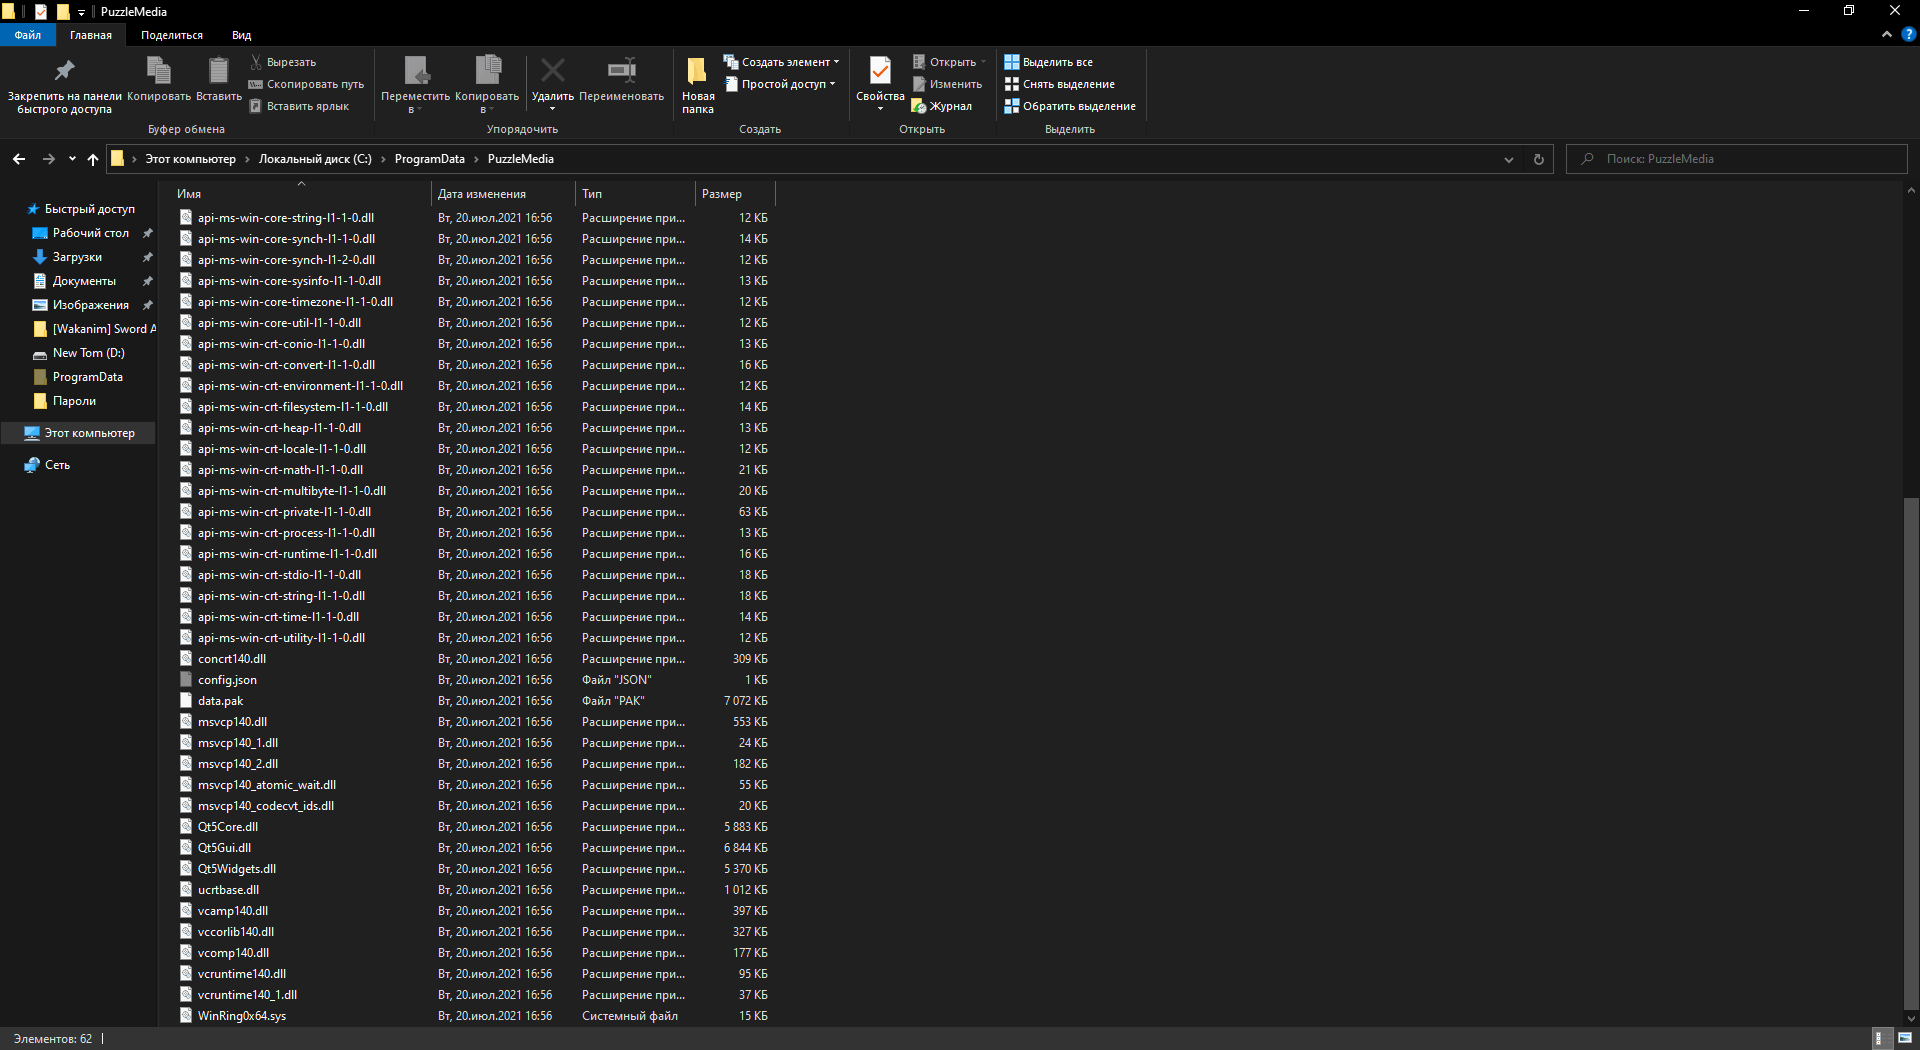1920x1050 pixels.
Task: Open Documents (Документы) in sidebar
Action: pyautogui.click(x=84, y=281)
